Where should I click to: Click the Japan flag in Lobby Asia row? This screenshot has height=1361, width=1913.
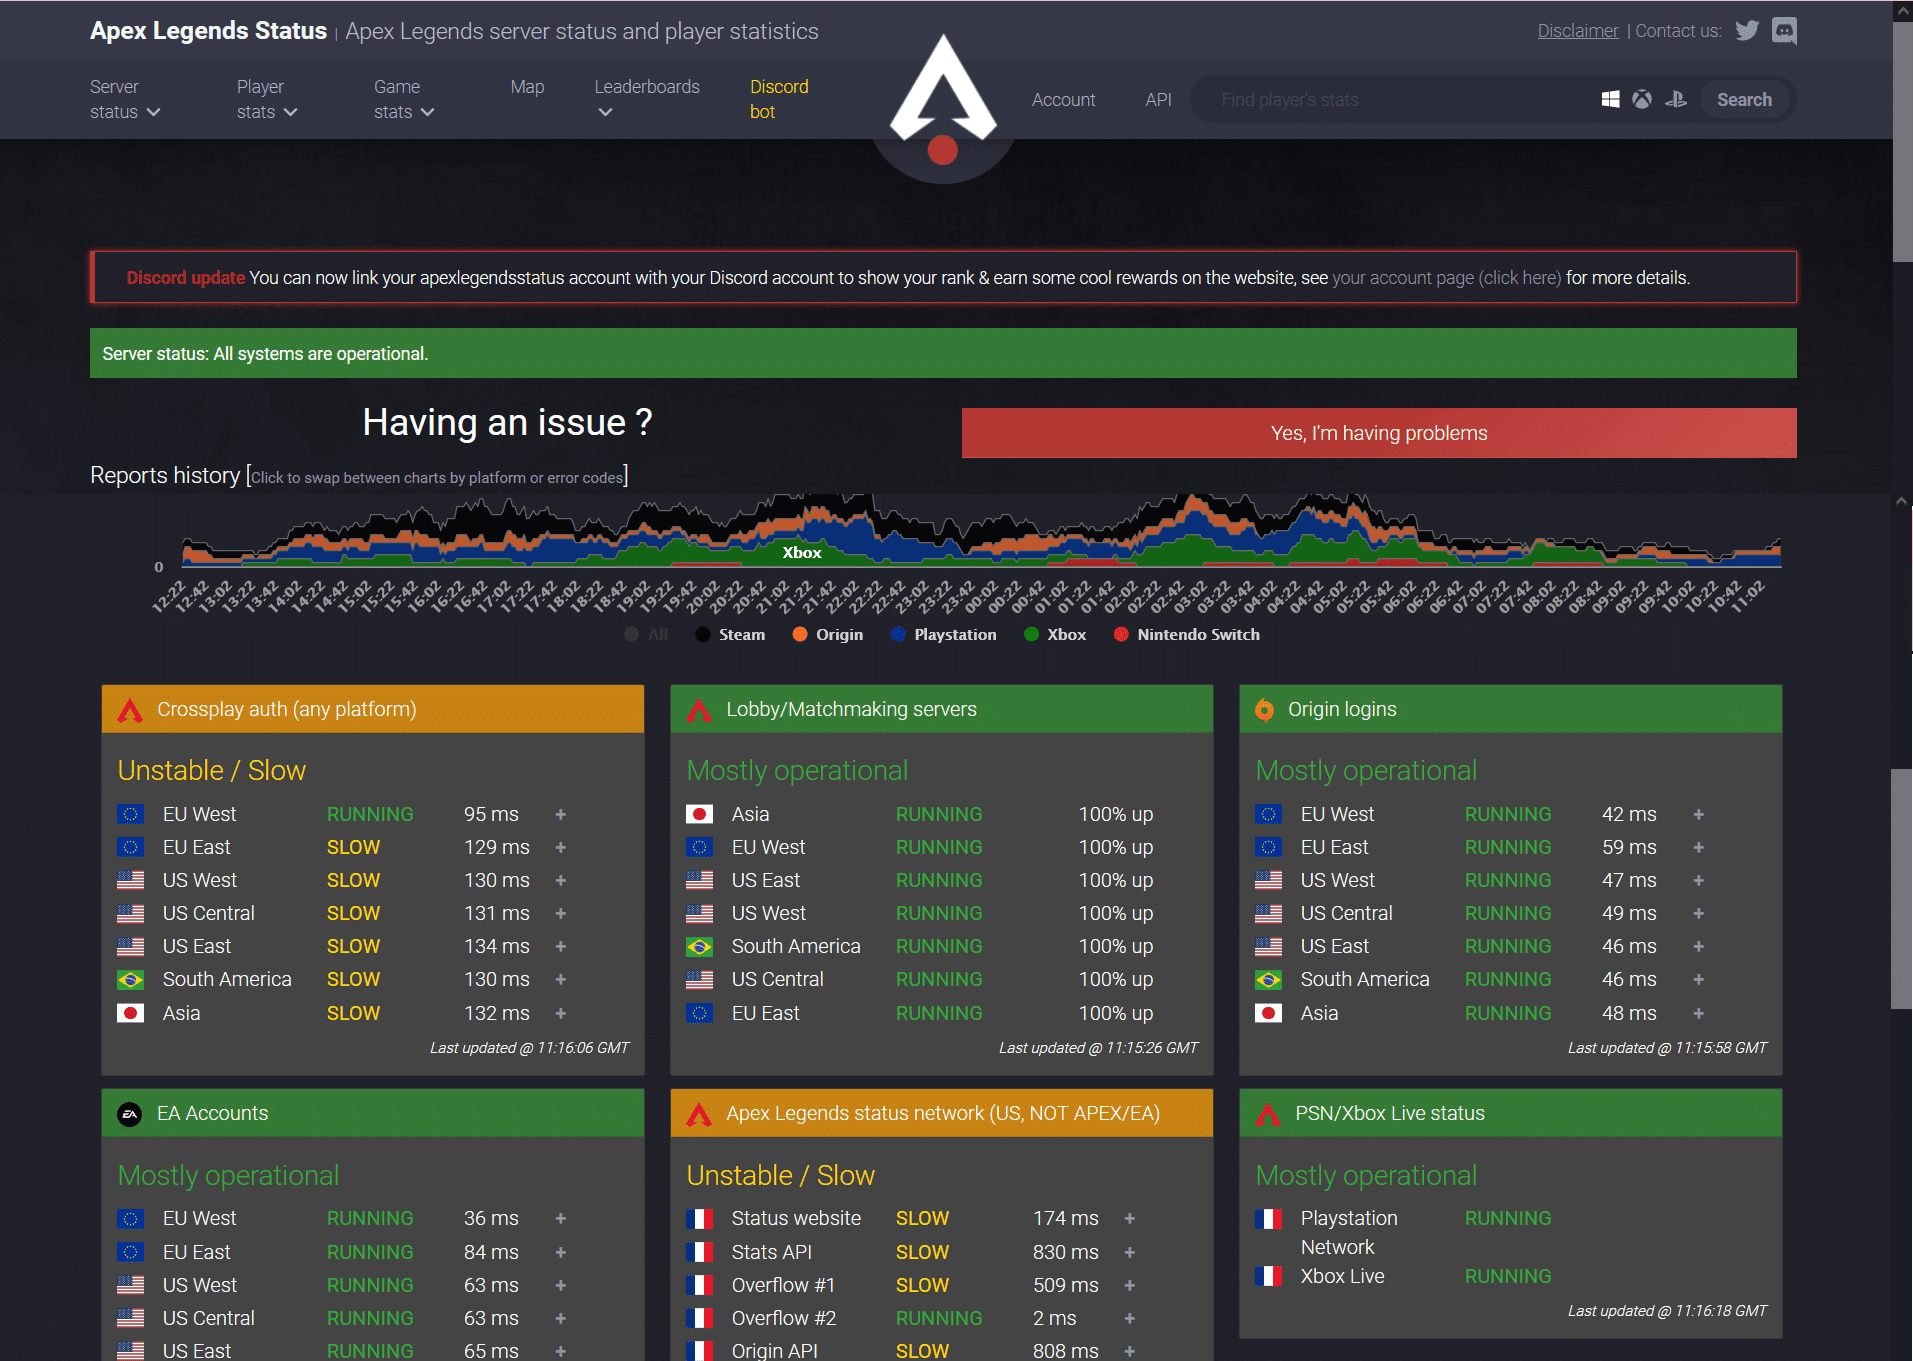699,815
